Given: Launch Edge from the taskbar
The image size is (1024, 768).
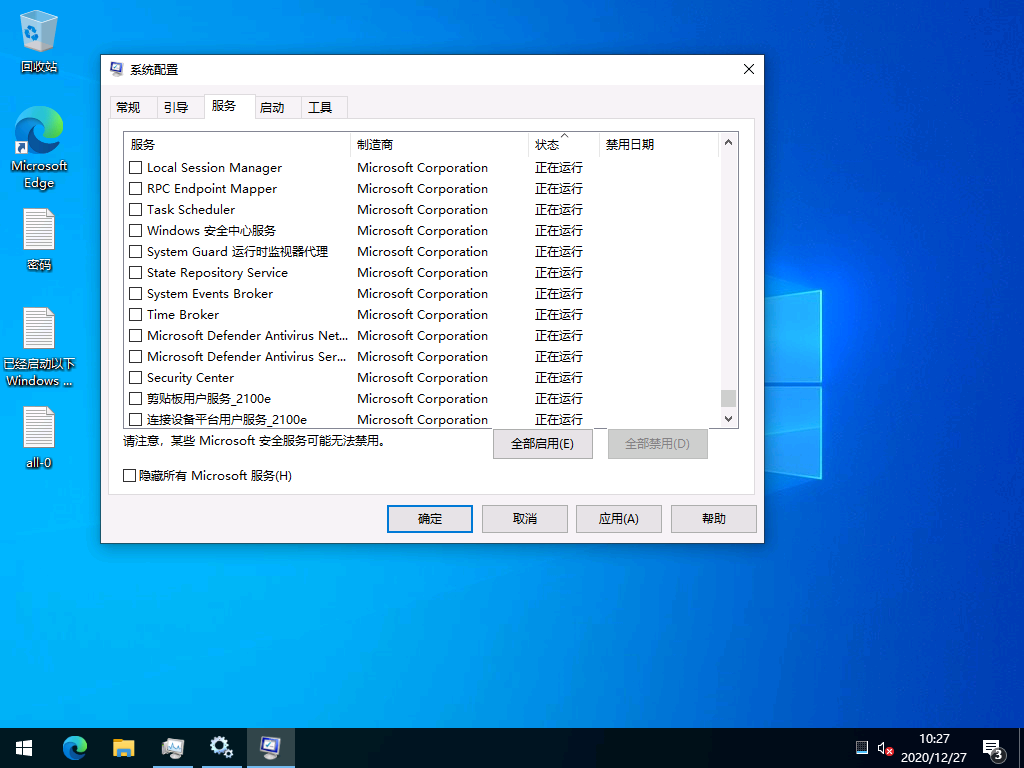Looking at the screenshot, I should click(74, 748).
